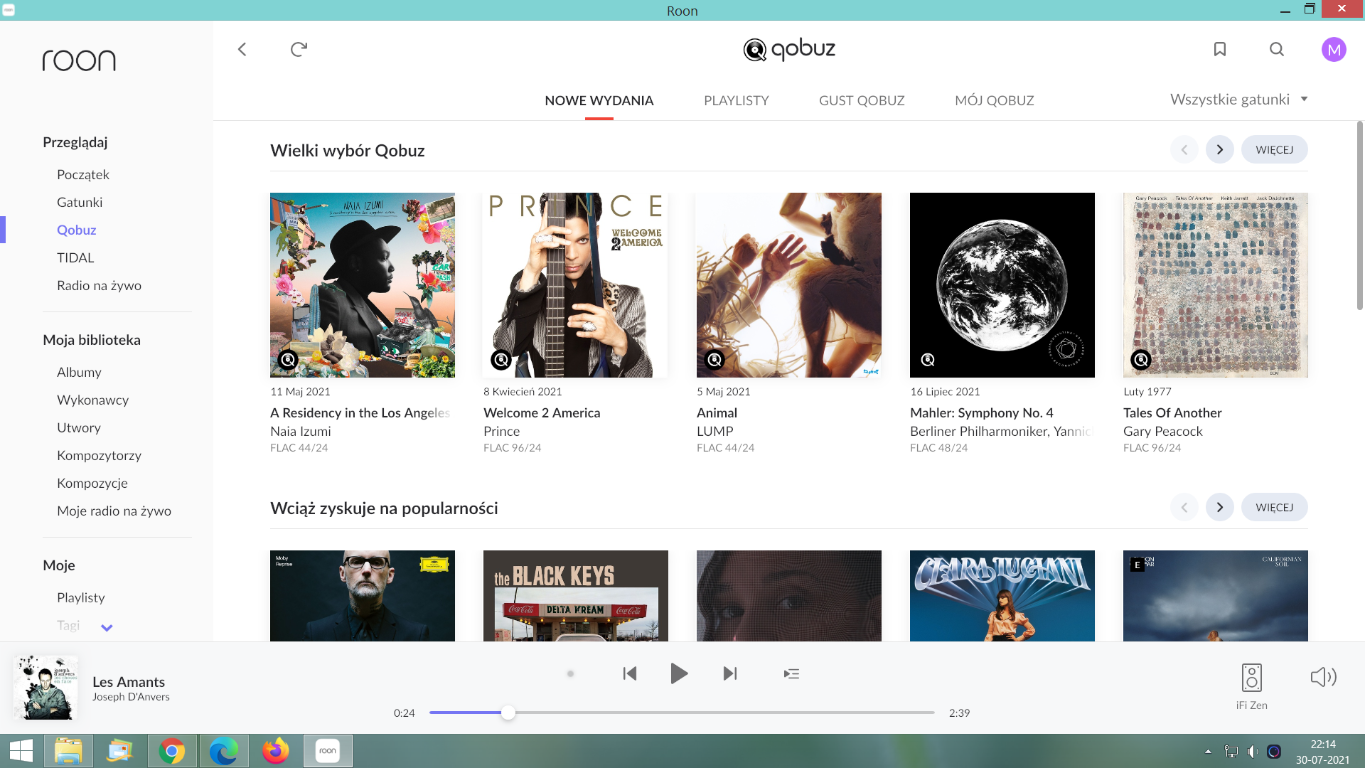Select Gatunki in the sidebar
Screen dimensions: 1365x768
click(80, 202)
